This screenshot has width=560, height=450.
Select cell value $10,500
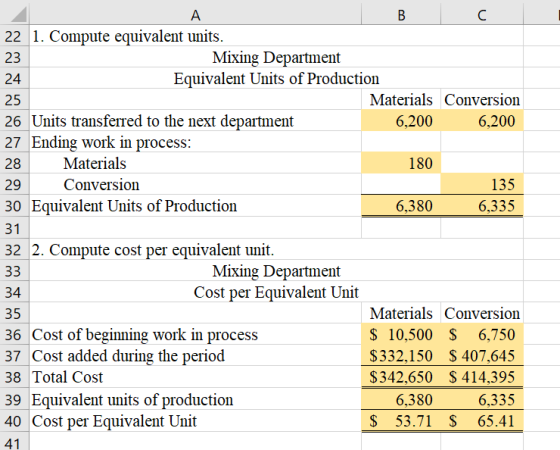[x=401, y=335]
